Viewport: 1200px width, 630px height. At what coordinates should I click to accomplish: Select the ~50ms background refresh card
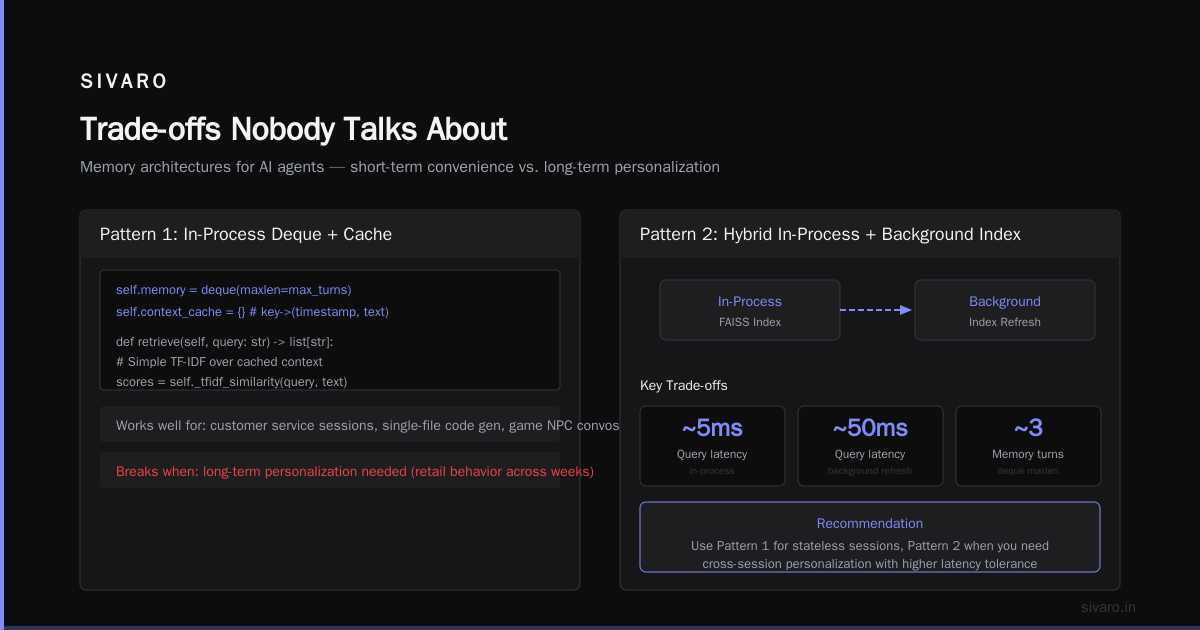870,446
